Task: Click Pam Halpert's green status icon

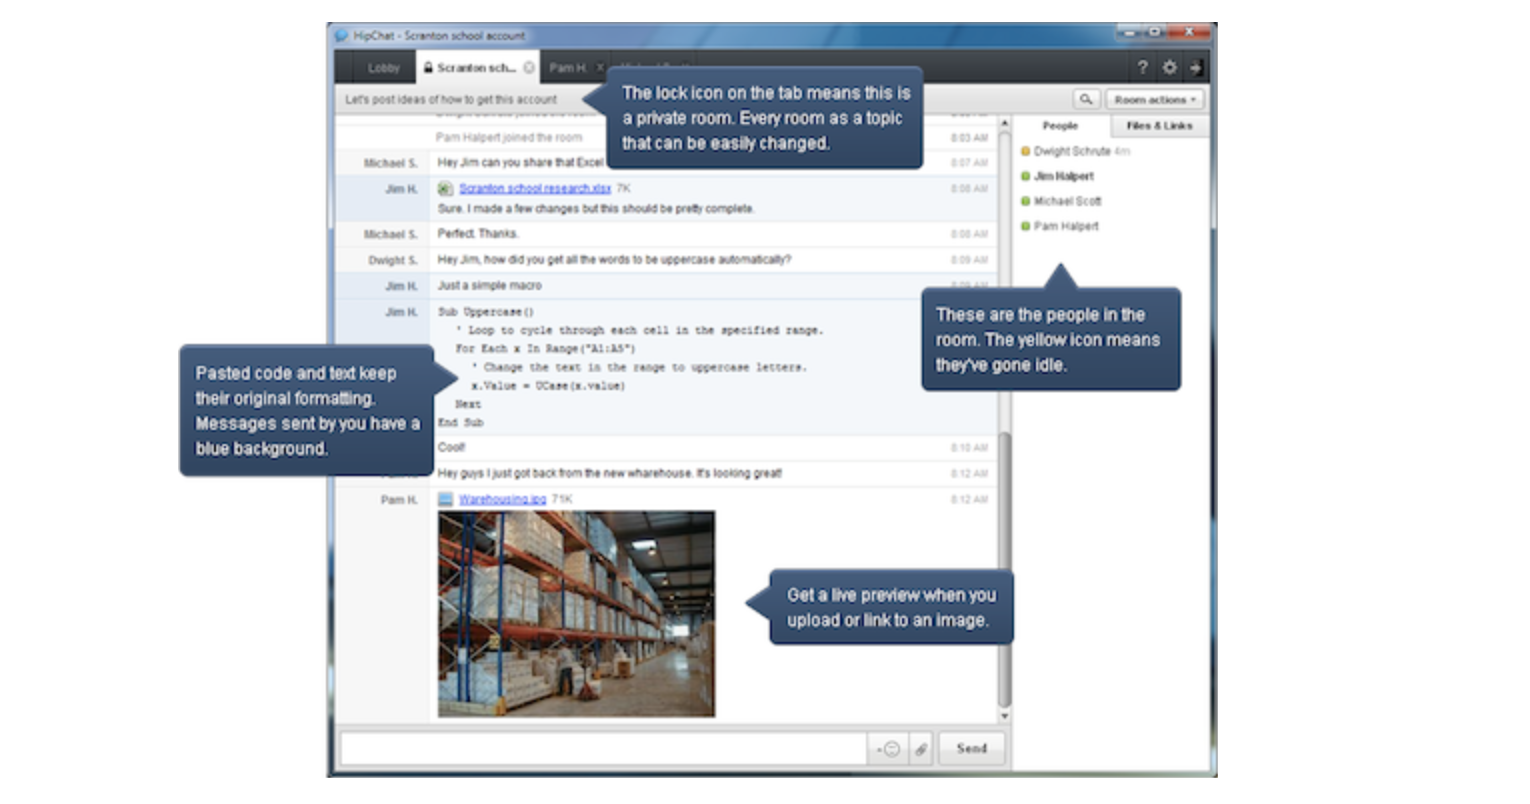Action: (x=1025, y=226)
